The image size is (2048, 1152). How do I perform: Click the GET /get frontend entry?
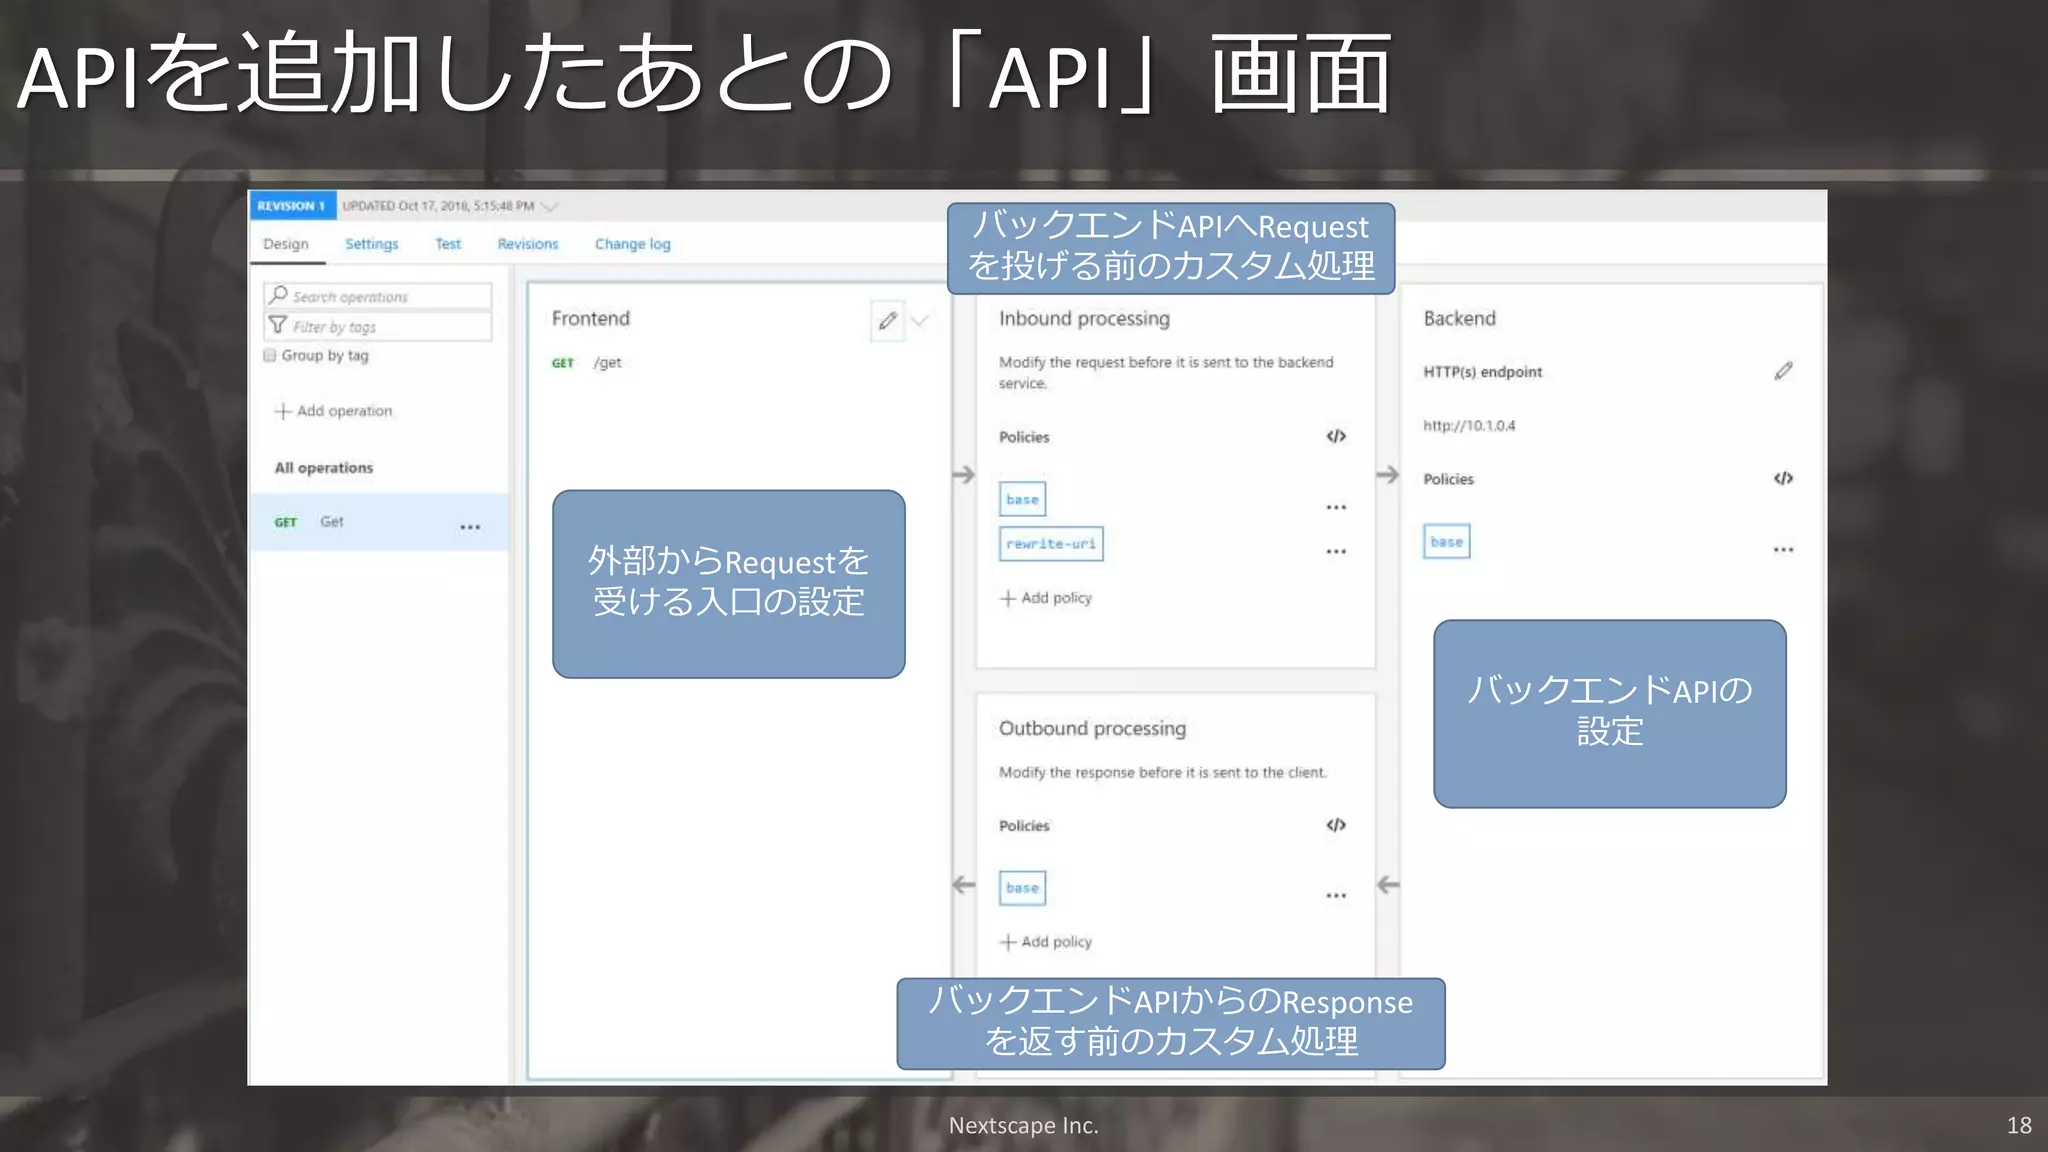[587, 363]
